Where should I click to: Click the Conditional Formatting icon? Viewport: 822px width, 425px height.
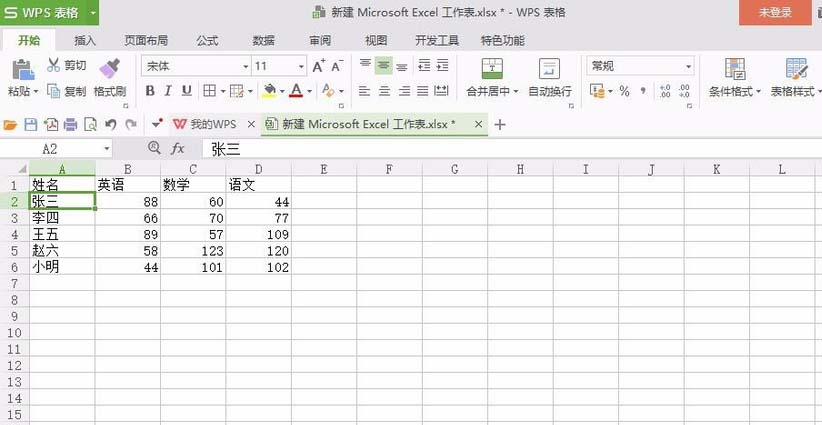pyautogui.click(x=735, y=69)
